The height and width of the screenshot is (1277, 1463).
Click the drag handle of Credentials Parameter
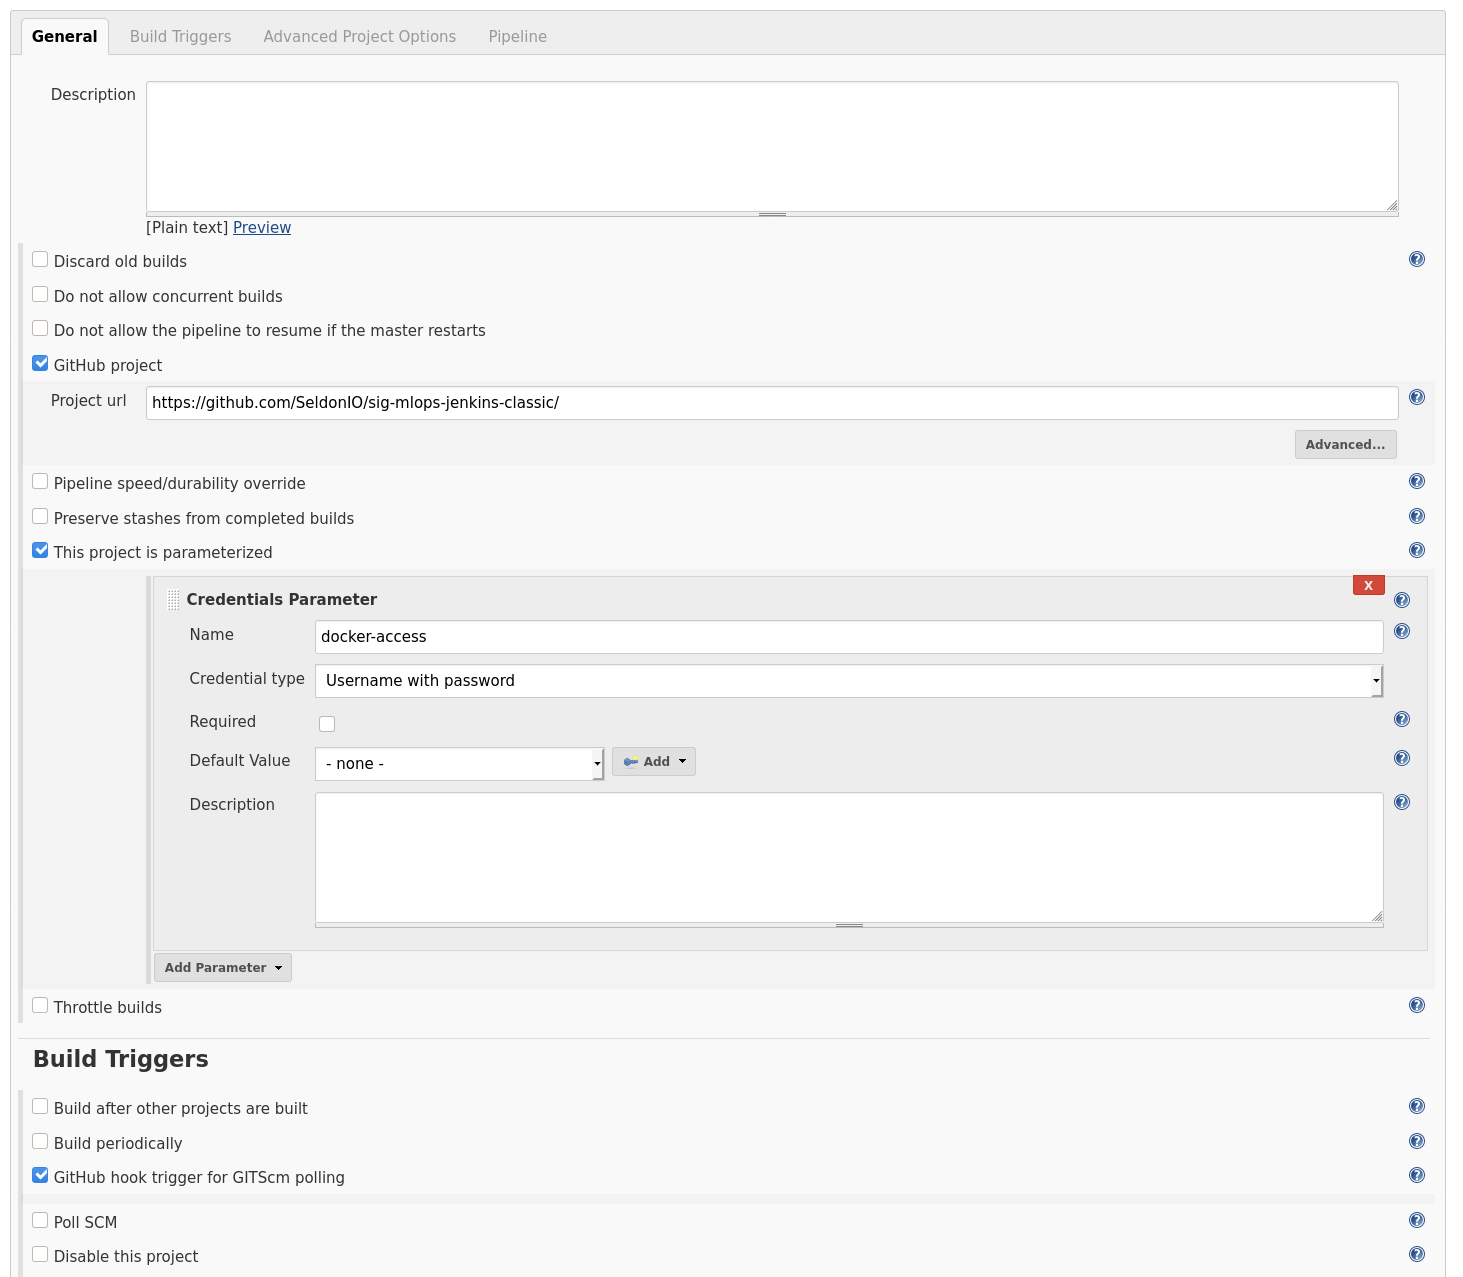tap(172, 598)
